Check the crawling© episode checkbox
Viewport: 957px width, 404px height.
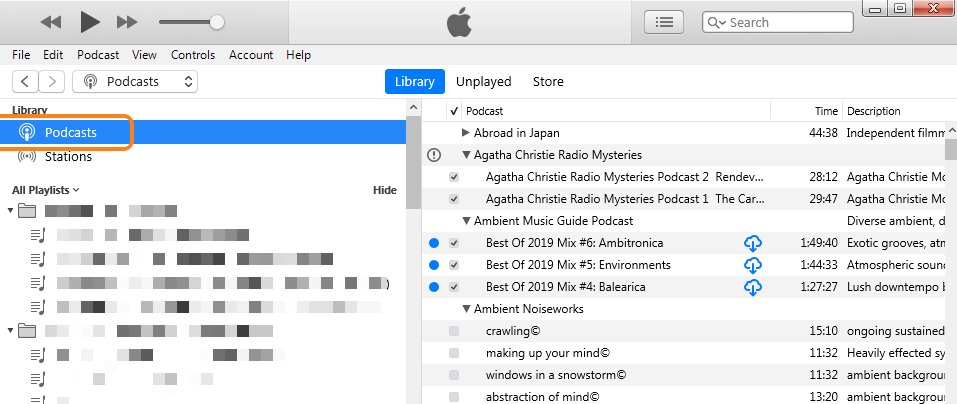tap(453, 331)
